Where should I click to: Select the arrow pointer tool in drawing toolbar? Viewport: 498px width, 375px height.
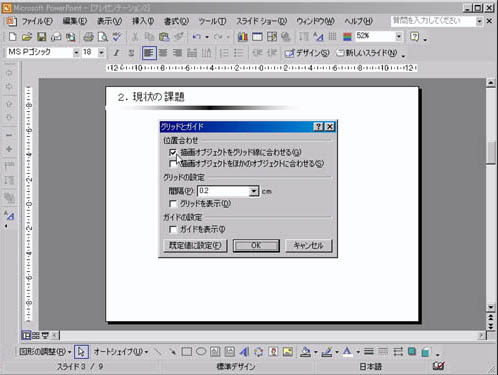81,352
